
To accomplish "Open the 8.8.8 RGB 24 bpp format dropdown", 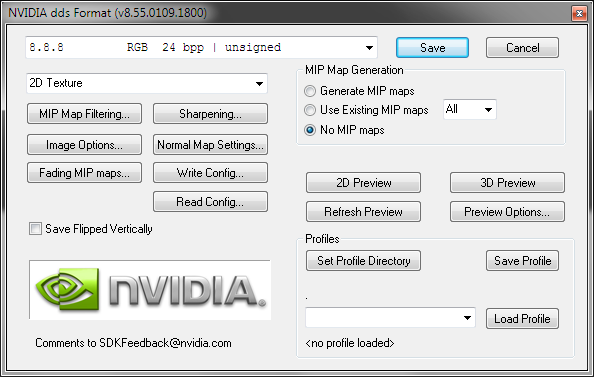I will point(202,47).
